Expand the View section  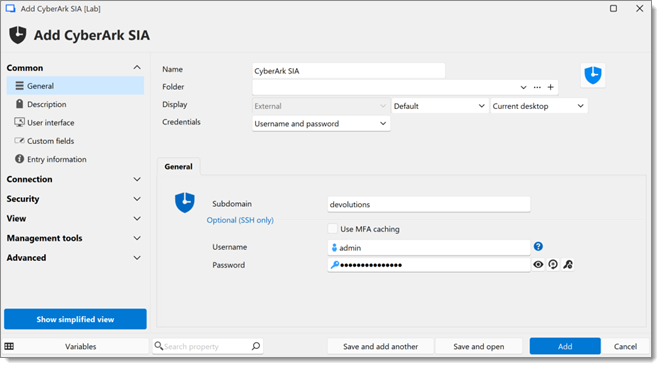pyautogui.click(x=137, y=219)
